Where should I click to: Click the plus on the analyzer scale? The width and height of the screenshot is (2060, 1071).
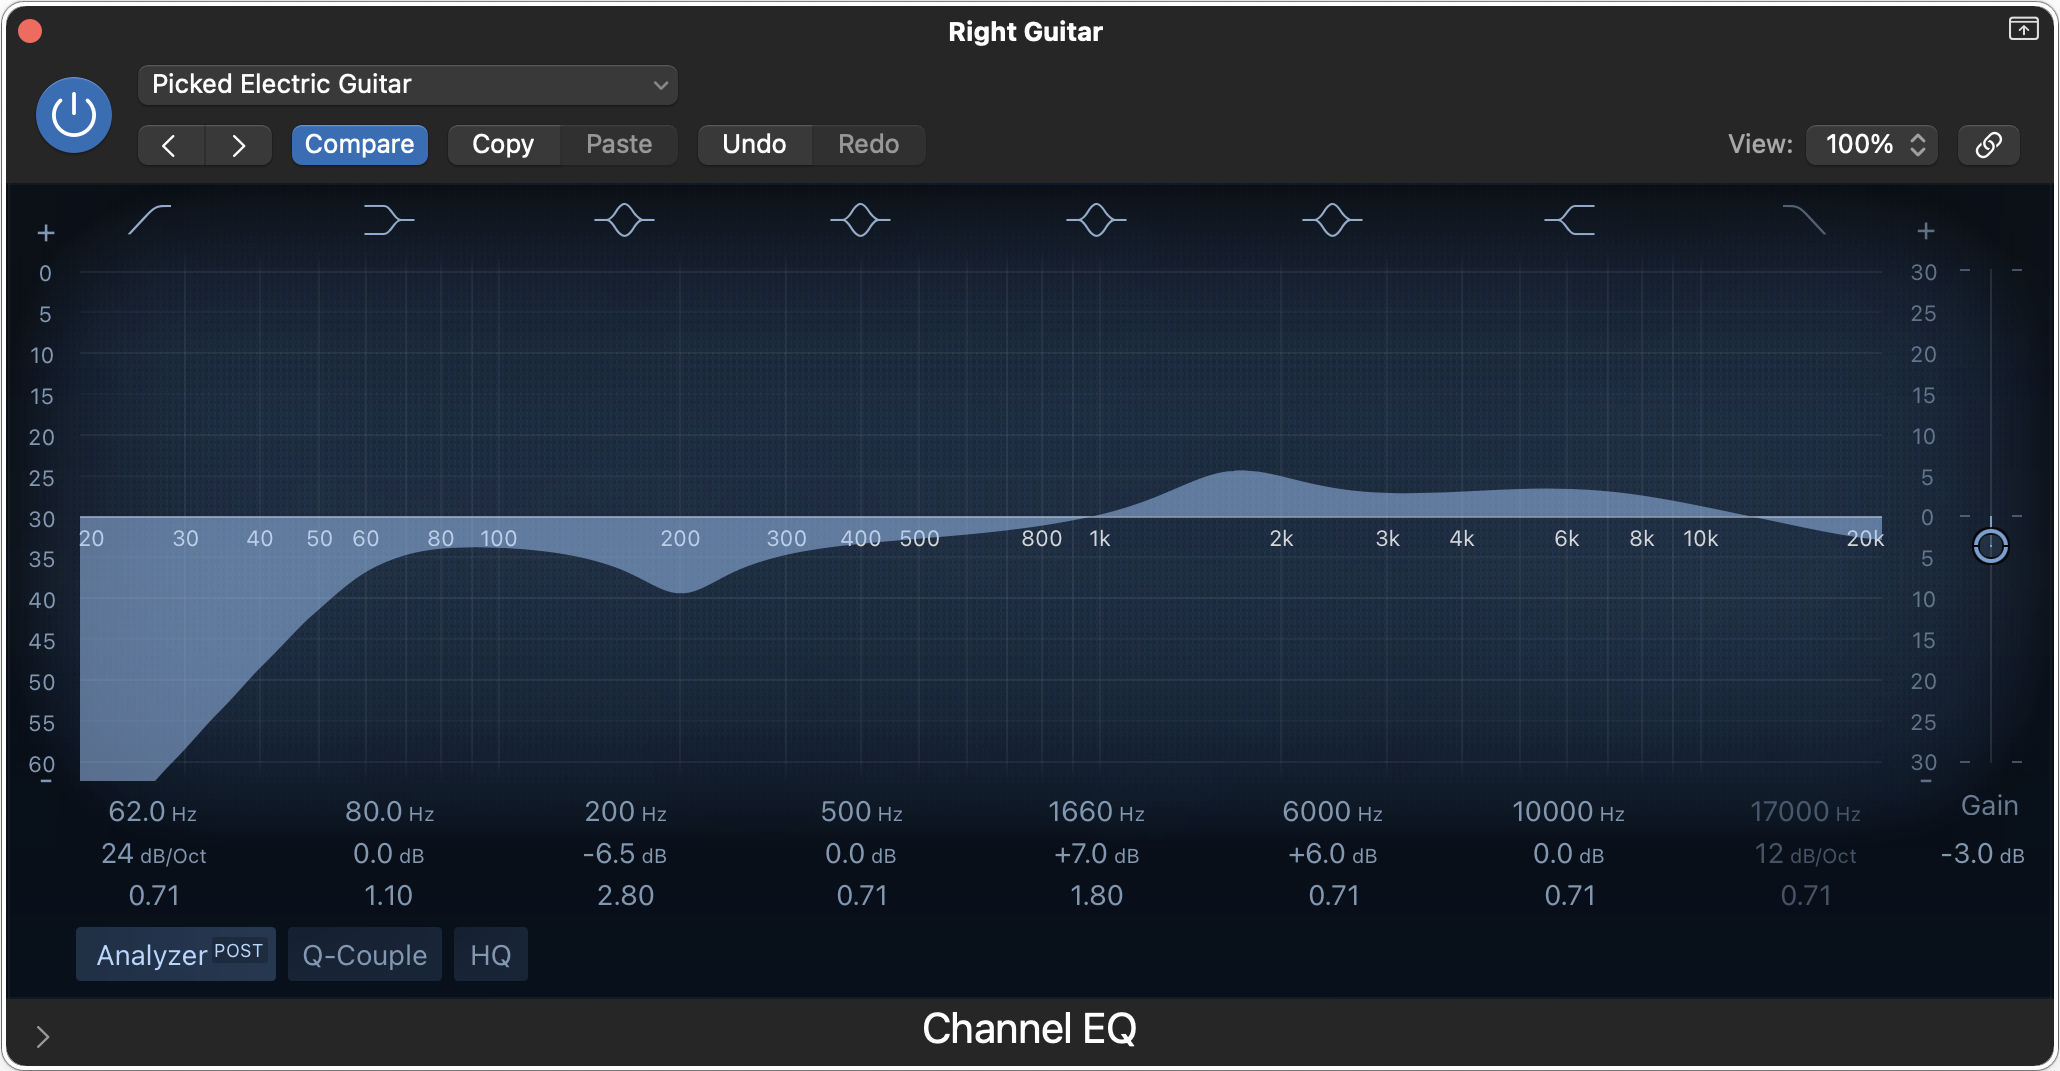pyautogui.click(x=46, y=233)
